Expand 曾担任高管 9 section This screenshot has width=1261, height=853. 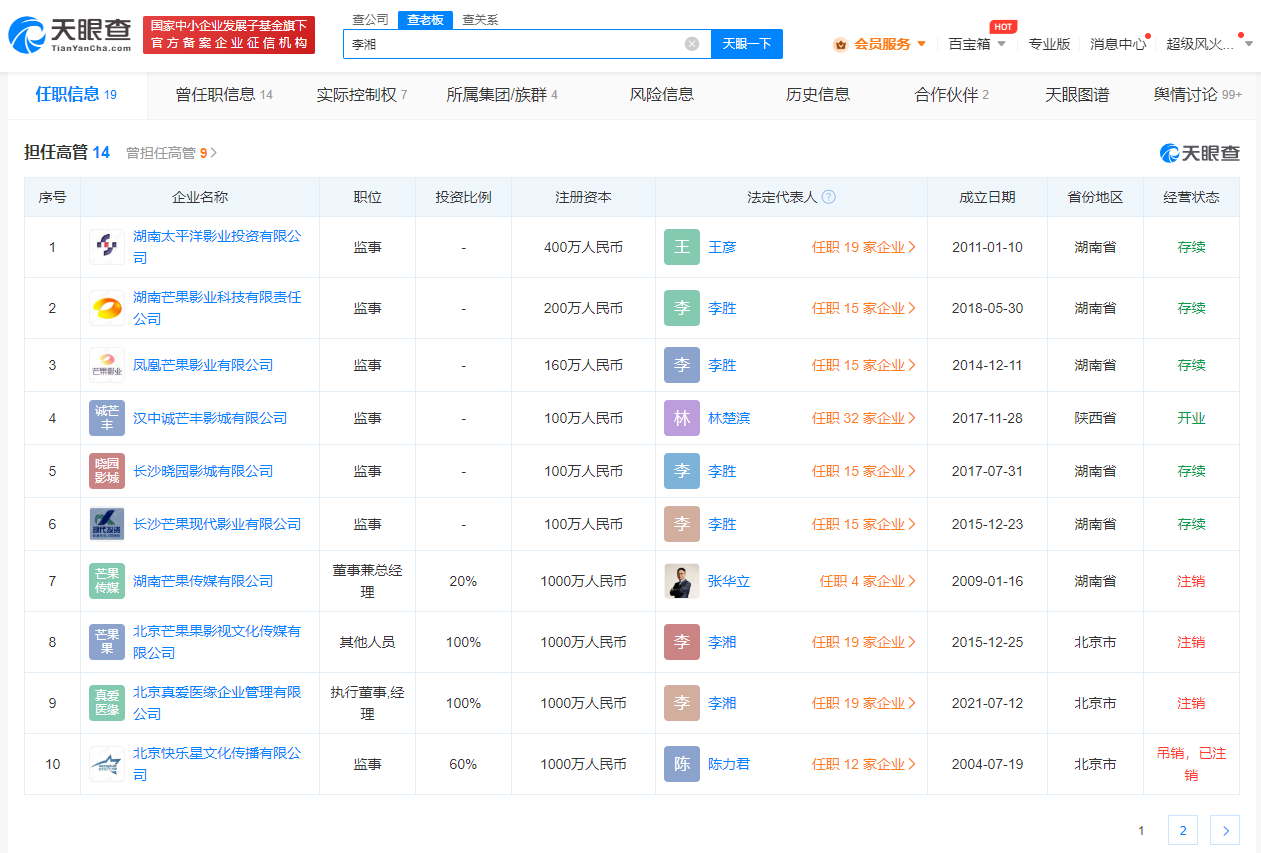[167, 151]
